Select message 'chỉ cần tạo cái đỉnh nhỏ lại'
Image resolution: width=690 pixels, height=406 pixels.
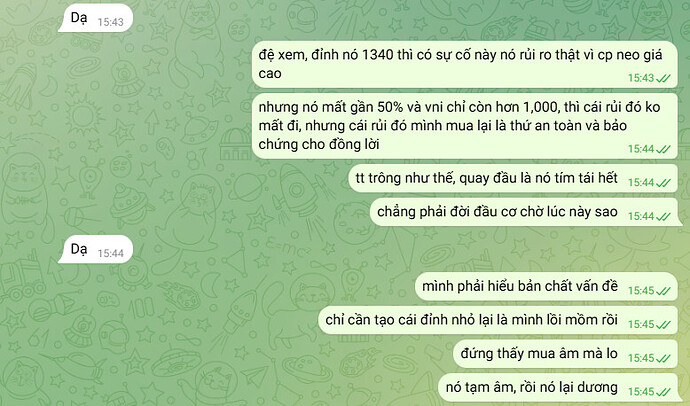498,320
